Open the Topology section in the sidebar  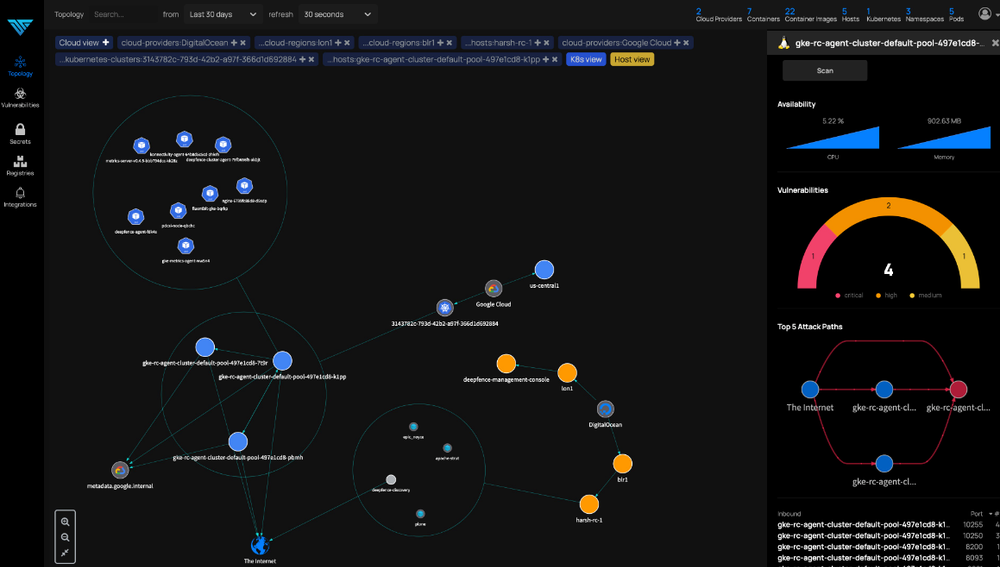coord(20,66)
